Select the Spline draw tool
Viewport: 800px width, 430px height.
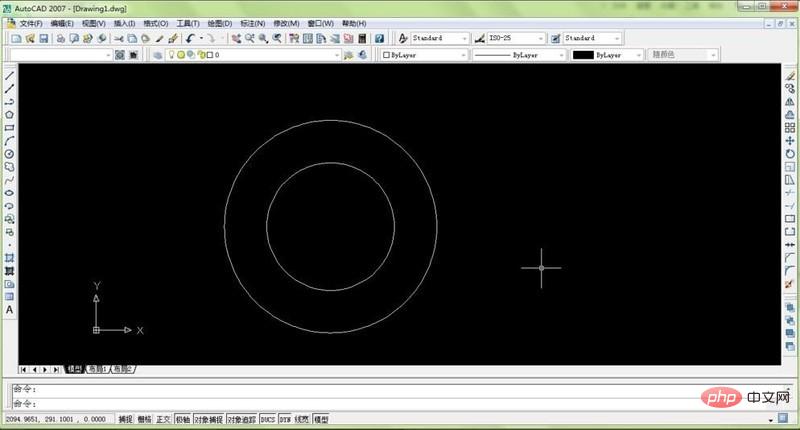pos(9,180)
